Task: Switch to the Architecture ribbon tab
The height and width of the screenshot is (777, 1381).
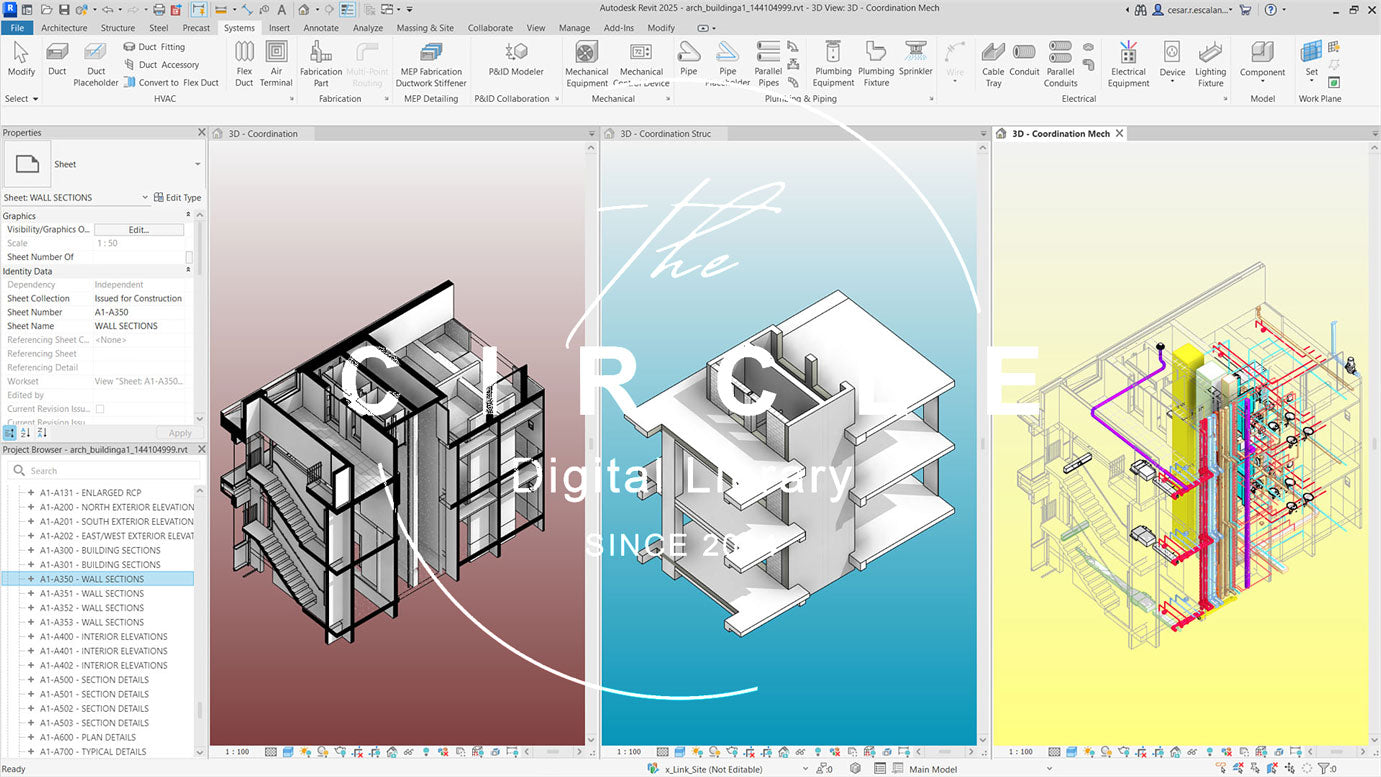Action: (x=64, y=28)
